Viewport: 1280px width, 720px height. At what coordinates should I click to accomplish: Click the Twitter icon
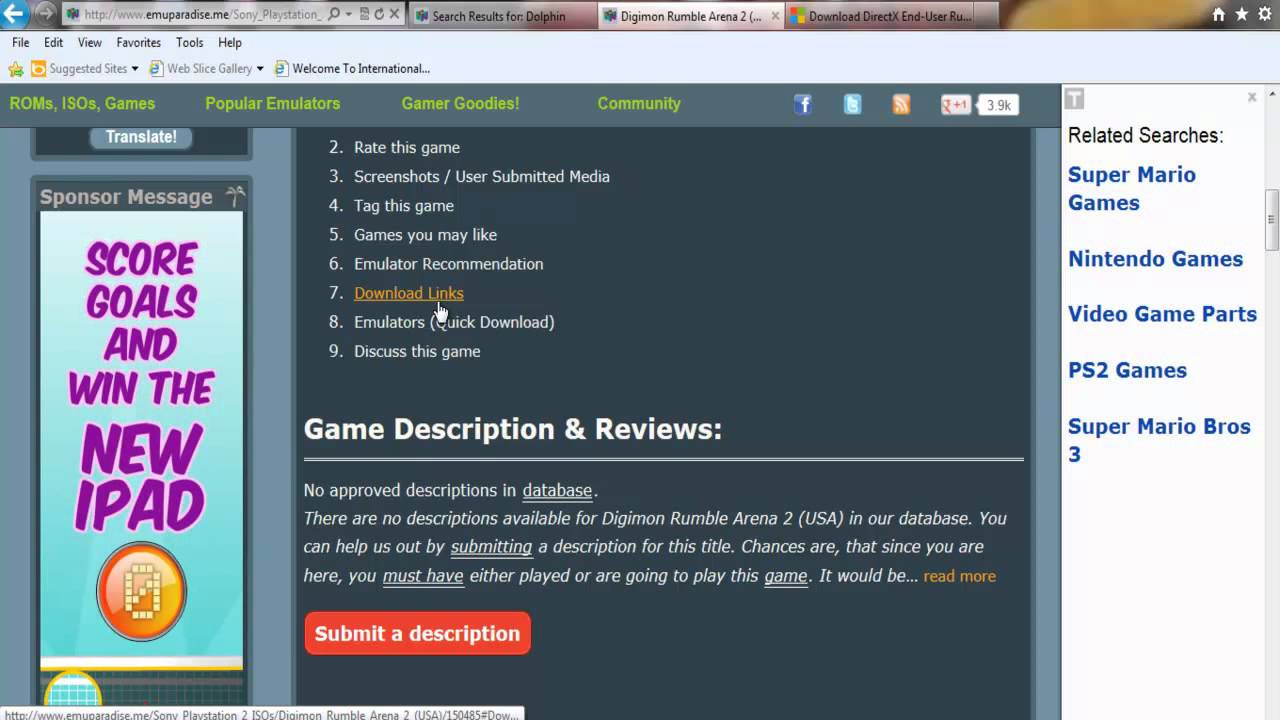coord(852,105)
